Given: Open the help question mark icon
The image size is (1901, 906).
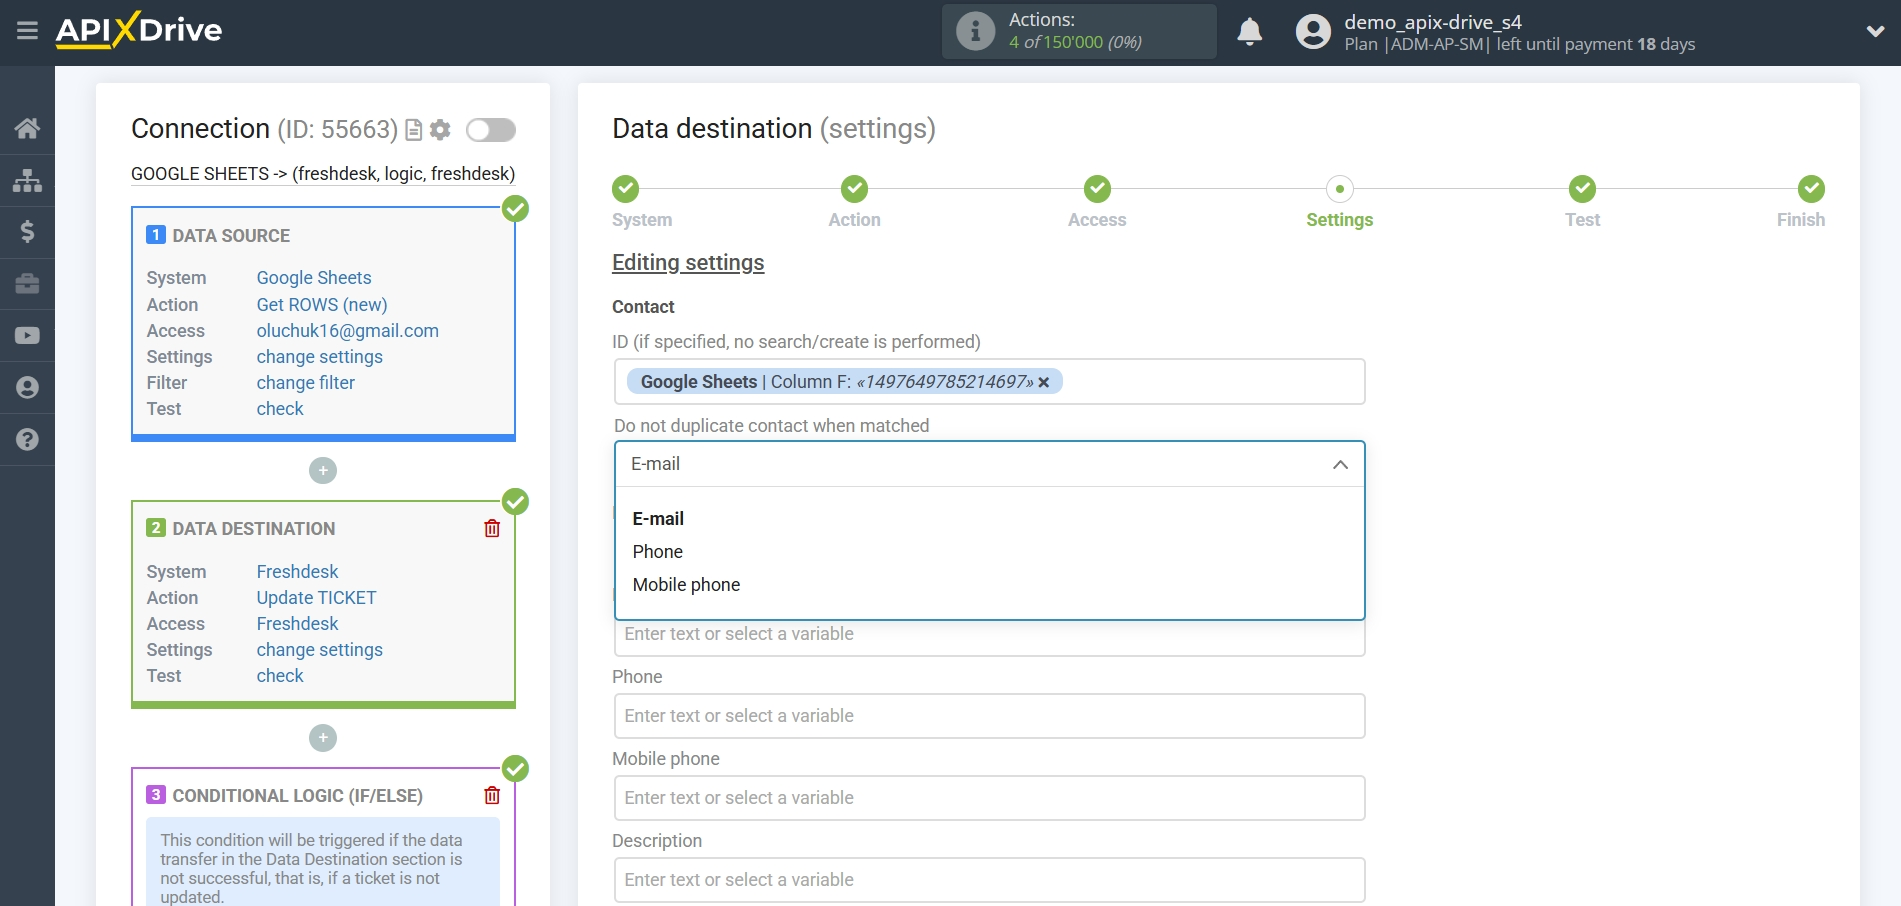Looking at the screenshot, I should coord(27,440).
